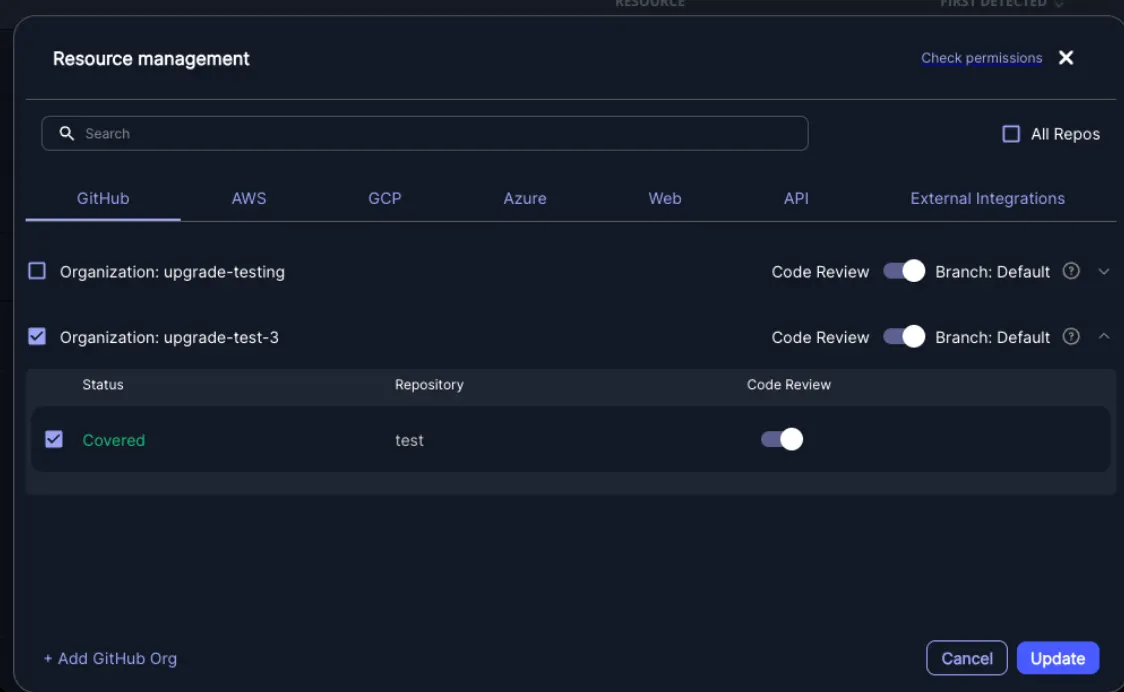The image size is (1124, 692).
Task: Open help icon for upgrade-testing branch
Action: 1071,271
